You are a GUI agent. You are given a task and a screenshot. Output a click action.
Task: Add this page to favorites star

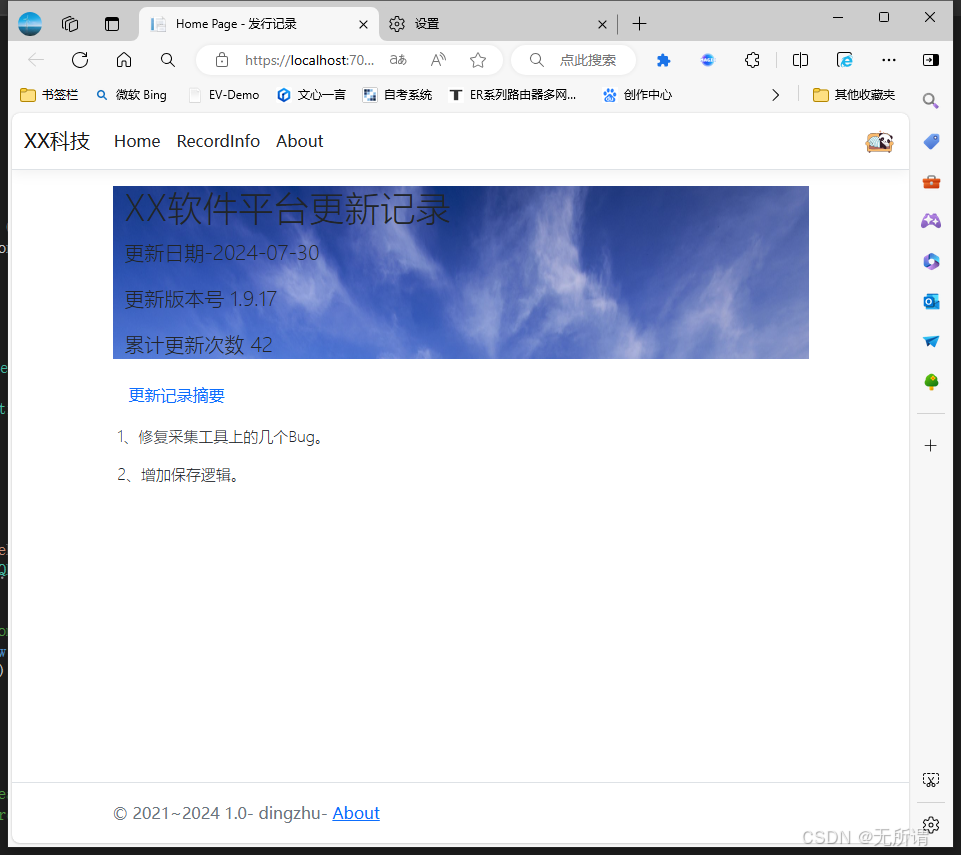(x=478, y=60)
